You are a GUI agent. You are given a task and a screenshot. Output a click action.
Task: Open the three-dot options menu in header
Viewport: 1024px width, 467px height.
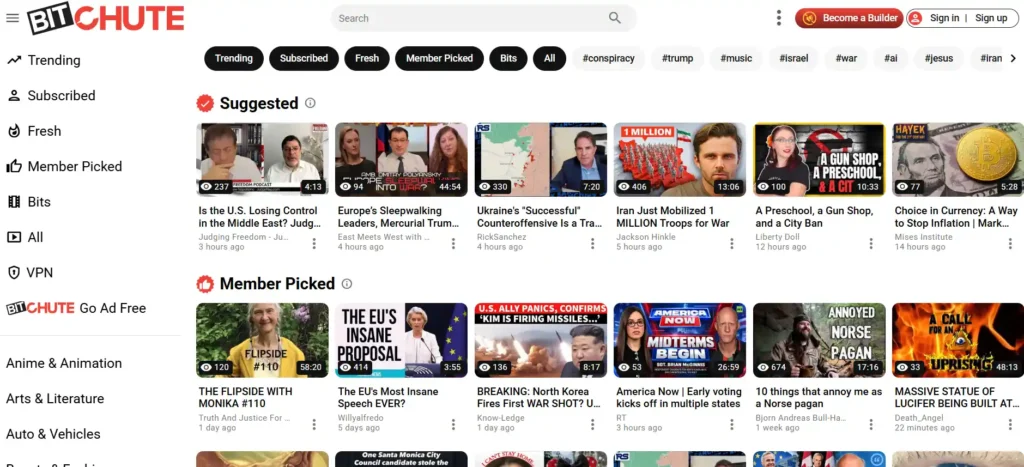[x=778, y=18]
